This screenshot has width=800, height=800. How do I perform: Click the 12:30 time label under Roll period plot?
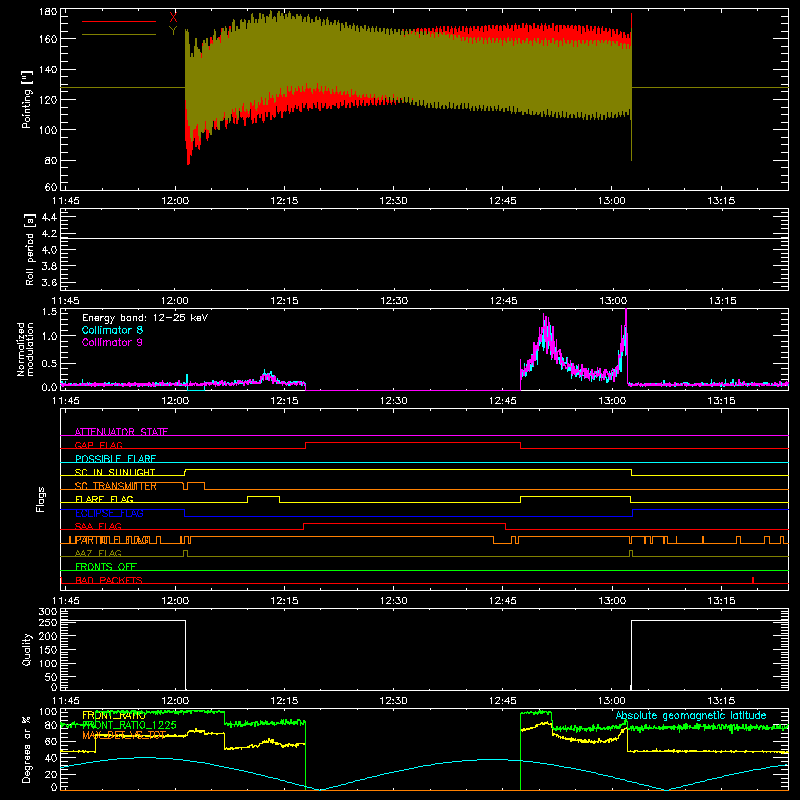(394, 301)
